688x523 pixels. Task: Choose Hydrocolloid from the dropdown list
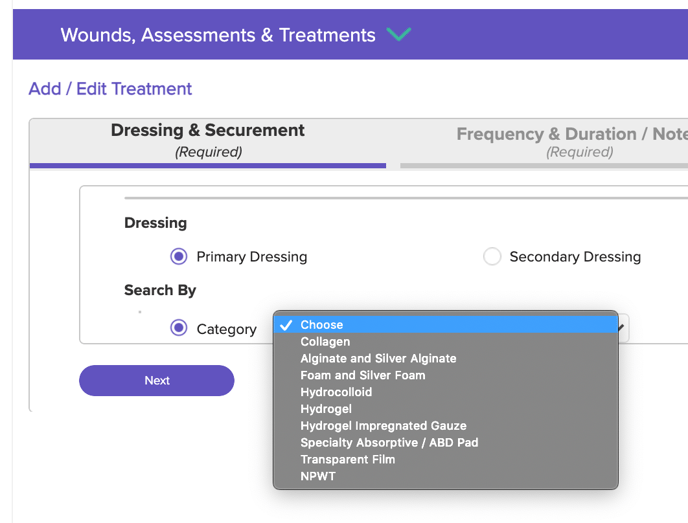336,393
